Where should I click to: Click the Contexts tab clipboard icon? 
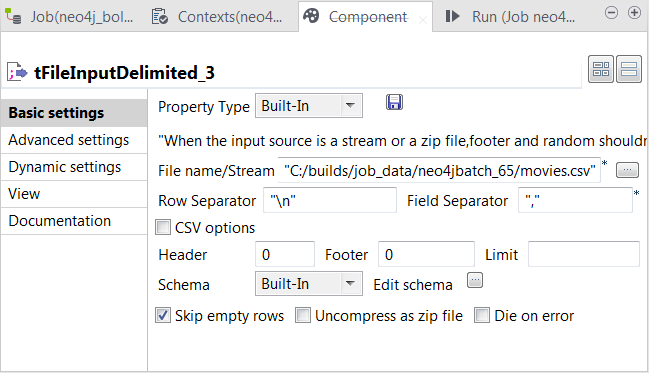coord(159,17)
